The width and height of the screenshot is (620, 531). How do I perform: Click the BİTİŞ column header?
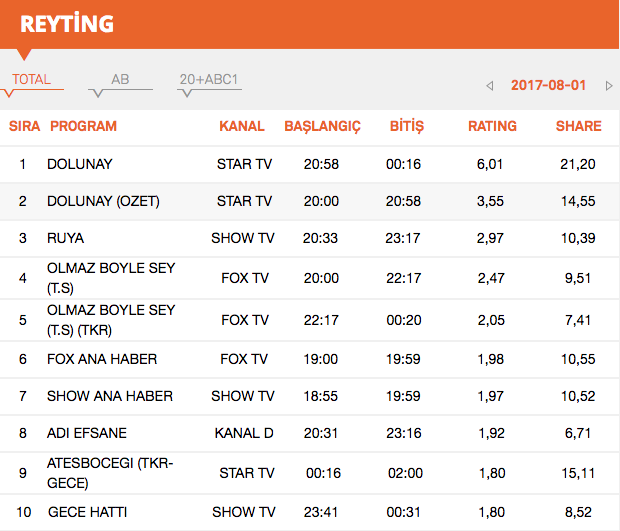(407, 126)
